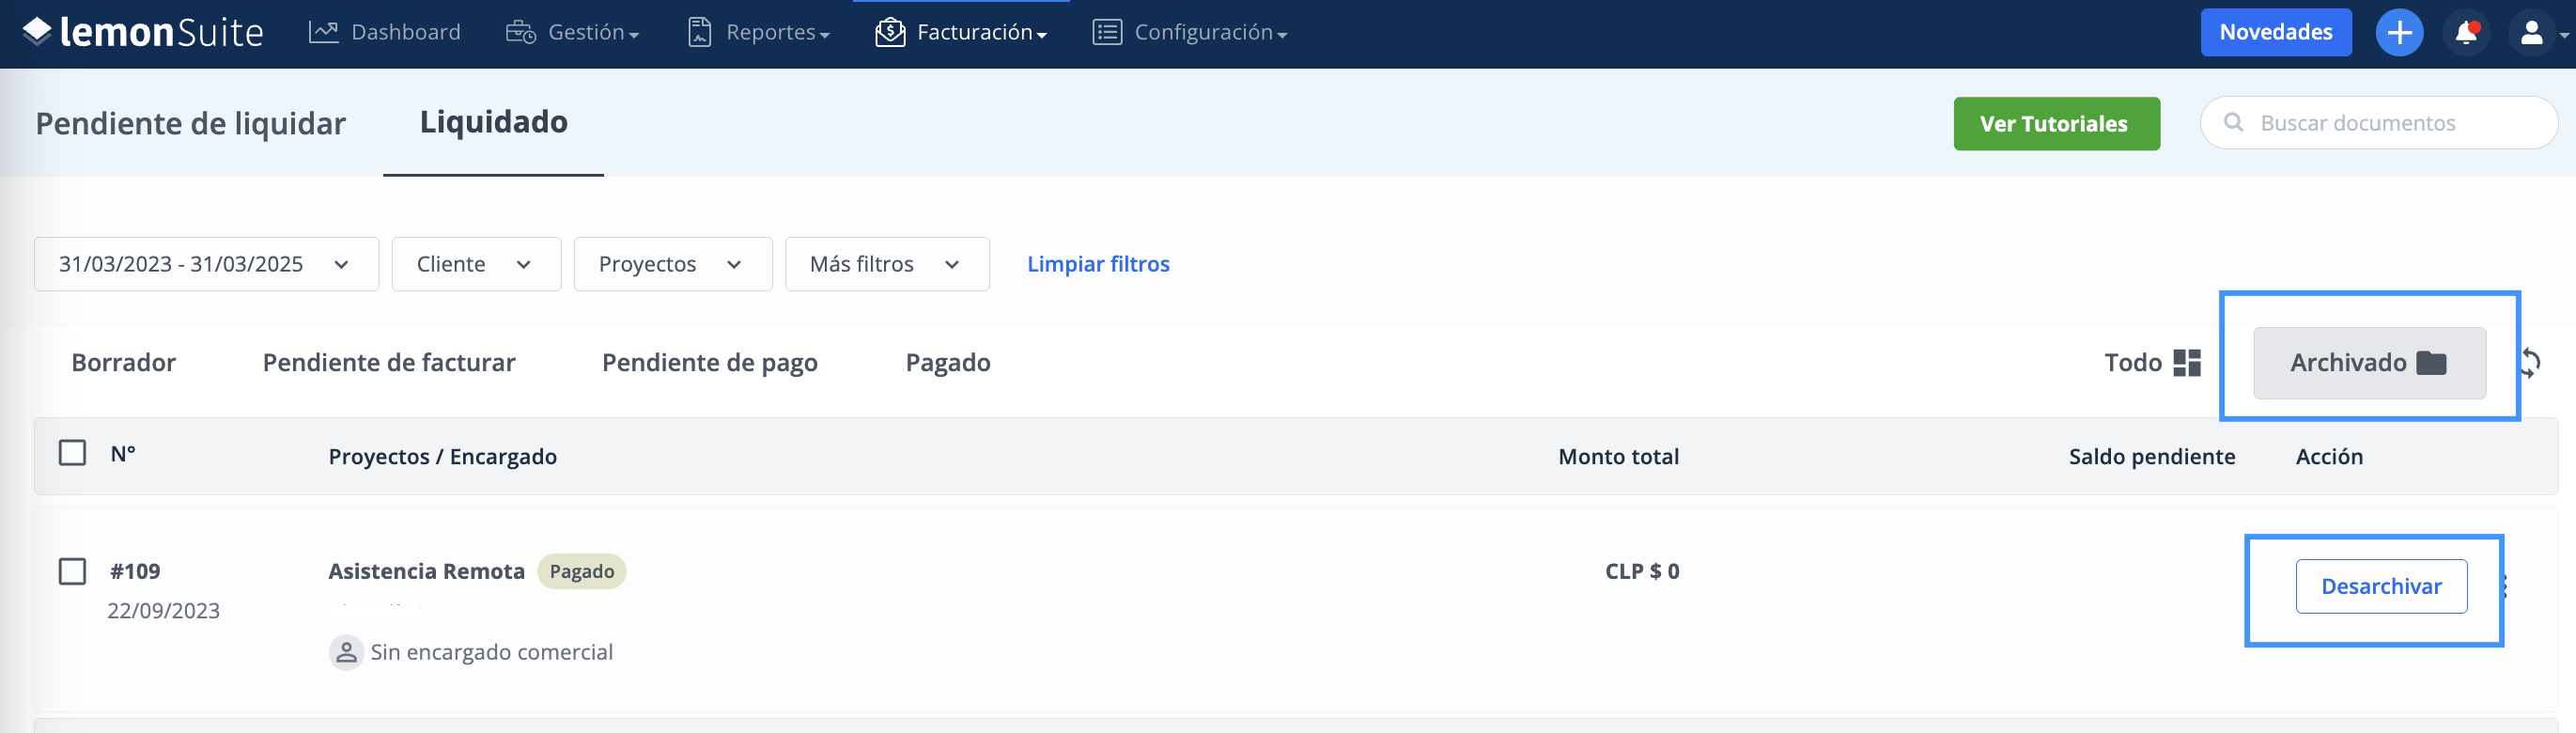
Task: Switch to Pendiente de liquidar tab
Action: point(191,123)
